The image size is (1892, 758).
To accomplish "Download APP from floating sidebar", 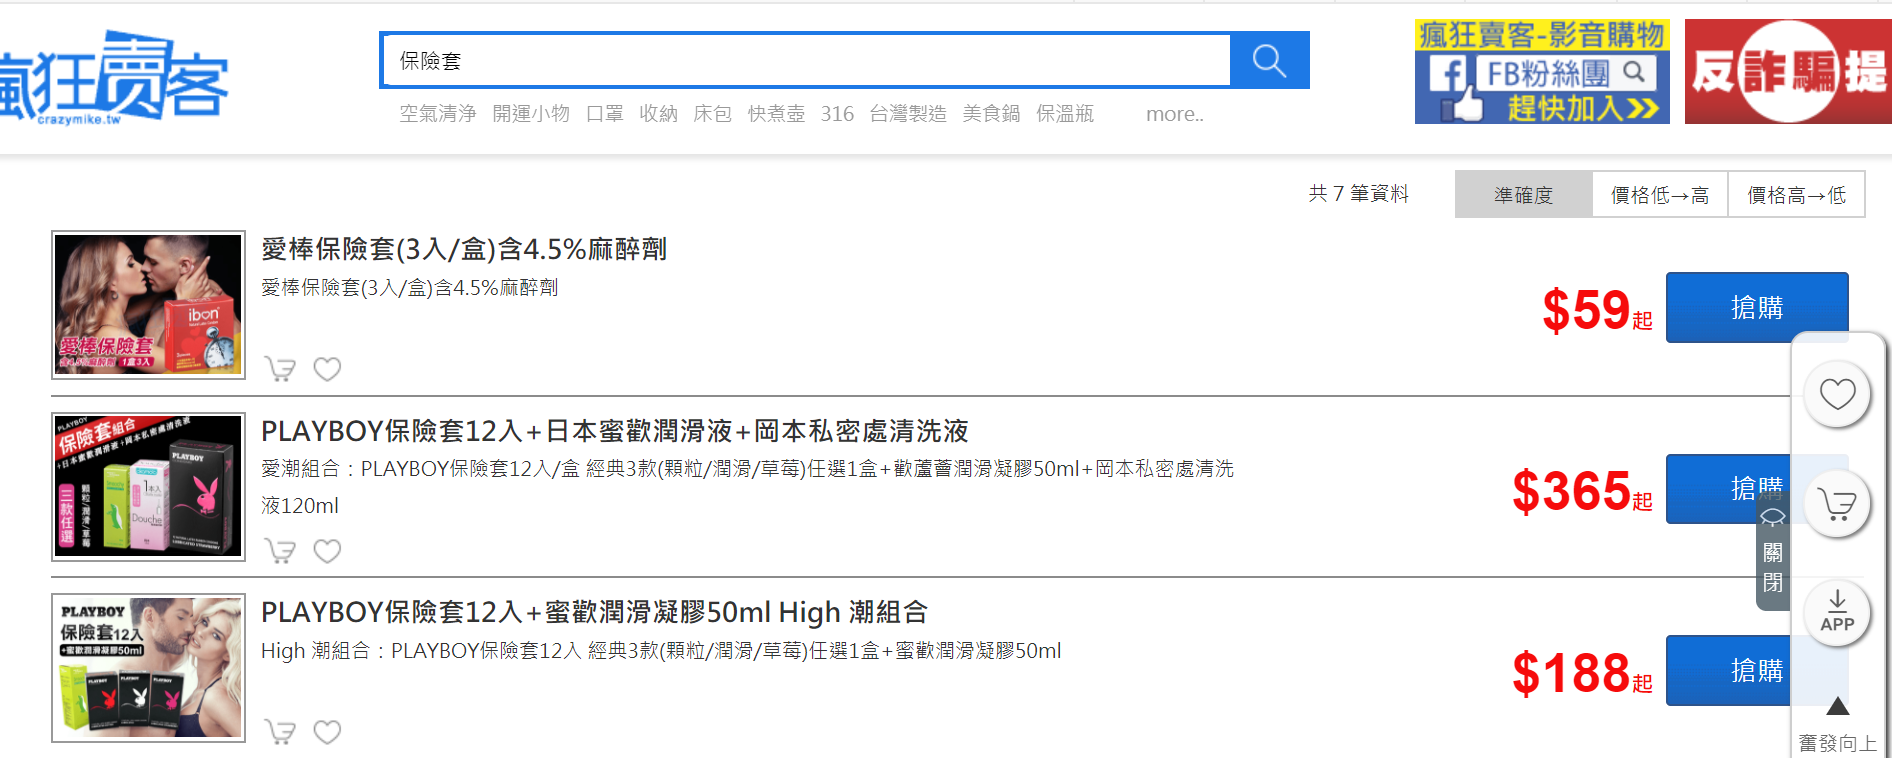I will (x=1836, y=612).
